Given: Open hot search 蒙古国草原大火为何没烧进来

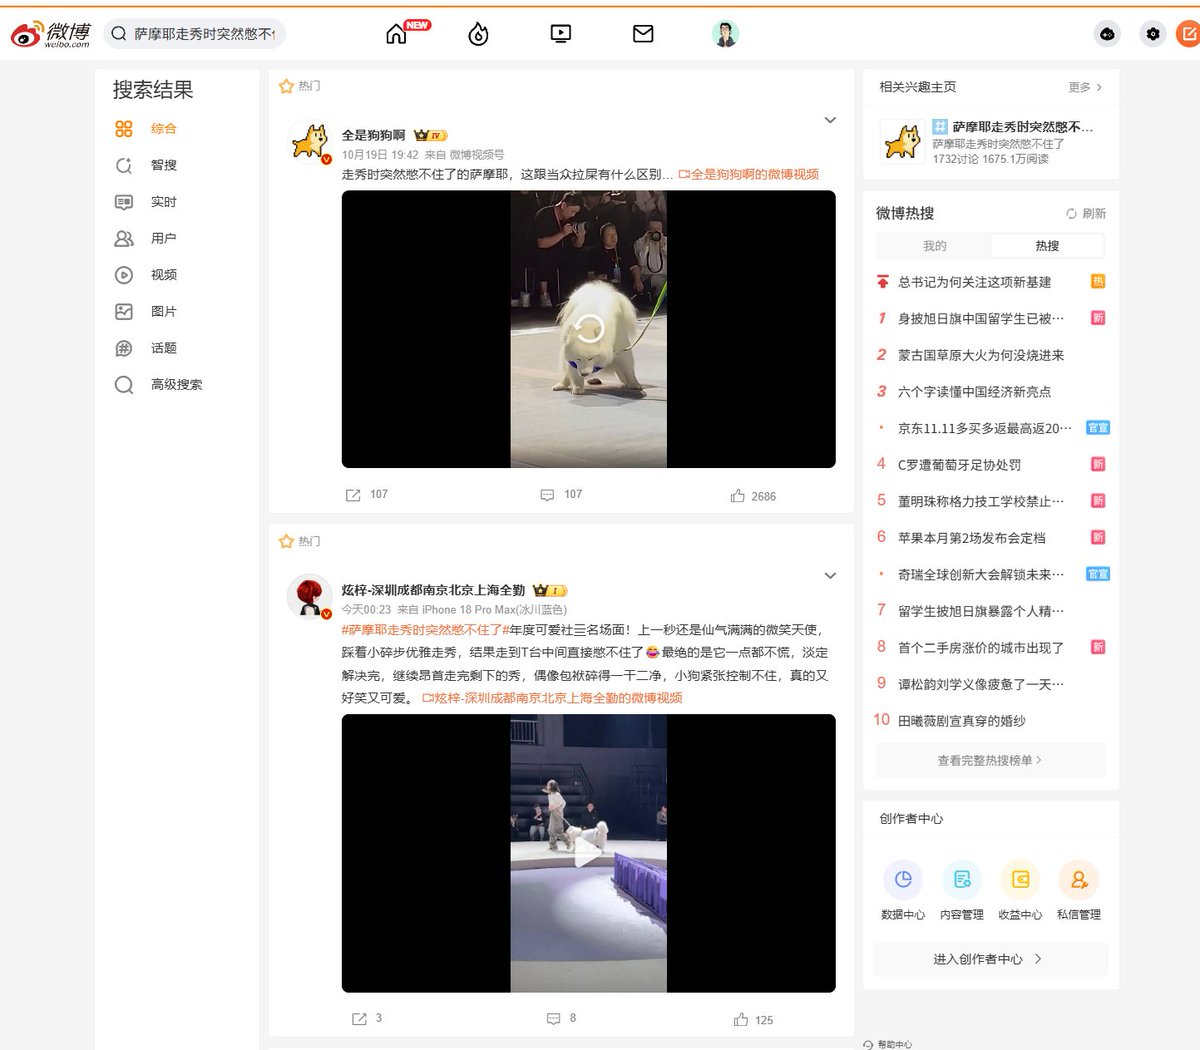Looking at the screenshot, I should [981, 355].
